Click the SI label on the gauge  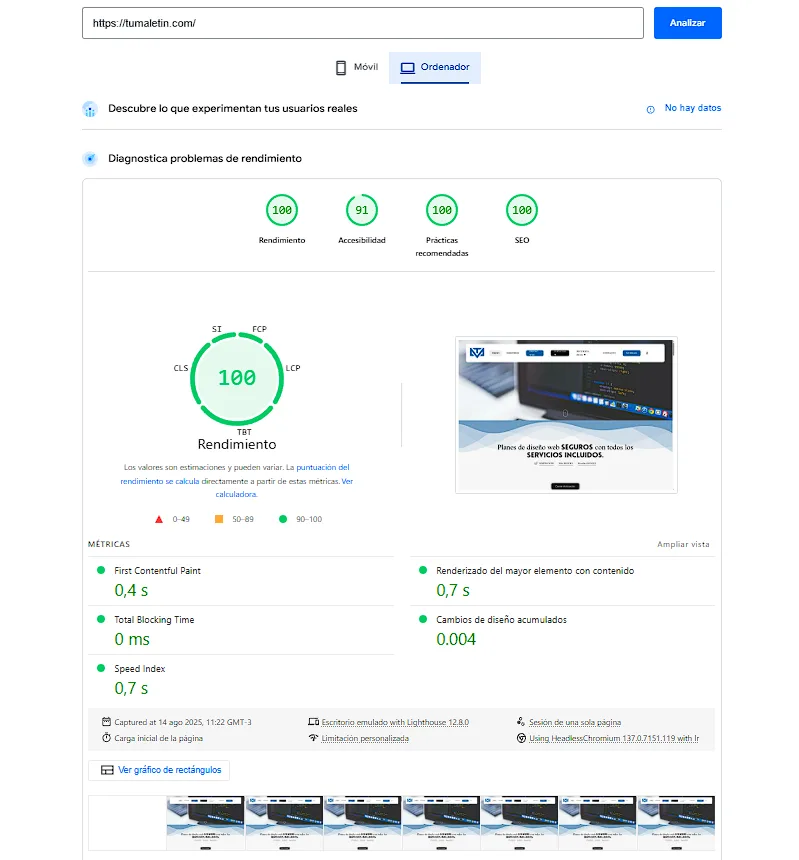point(217,329)
